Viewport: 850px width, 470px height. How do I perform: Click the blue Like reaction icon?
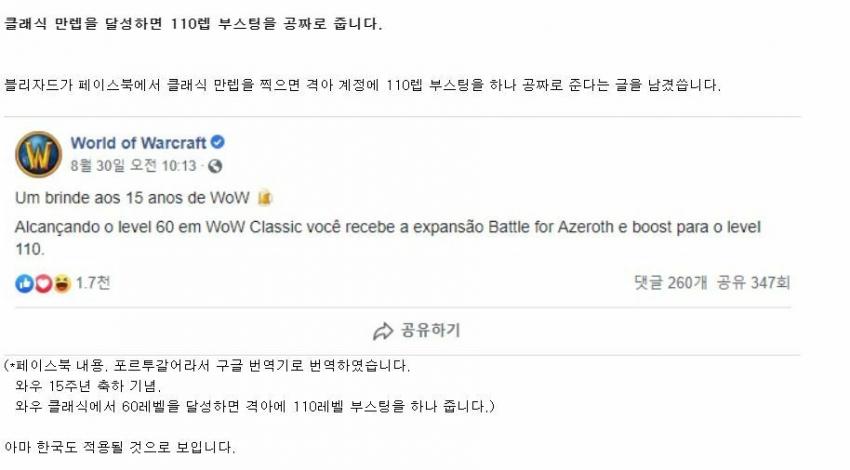click(24, 283)
